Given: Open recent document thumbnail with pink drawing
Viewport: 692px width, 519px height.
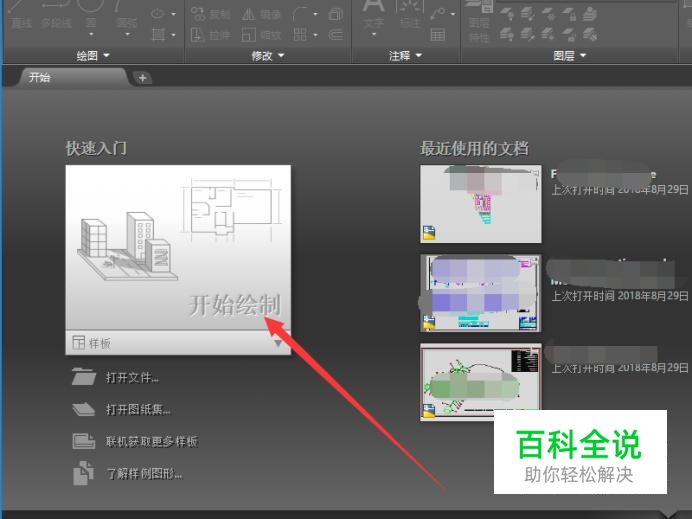Looking at the screenshot, I should (x=481, y=204).
